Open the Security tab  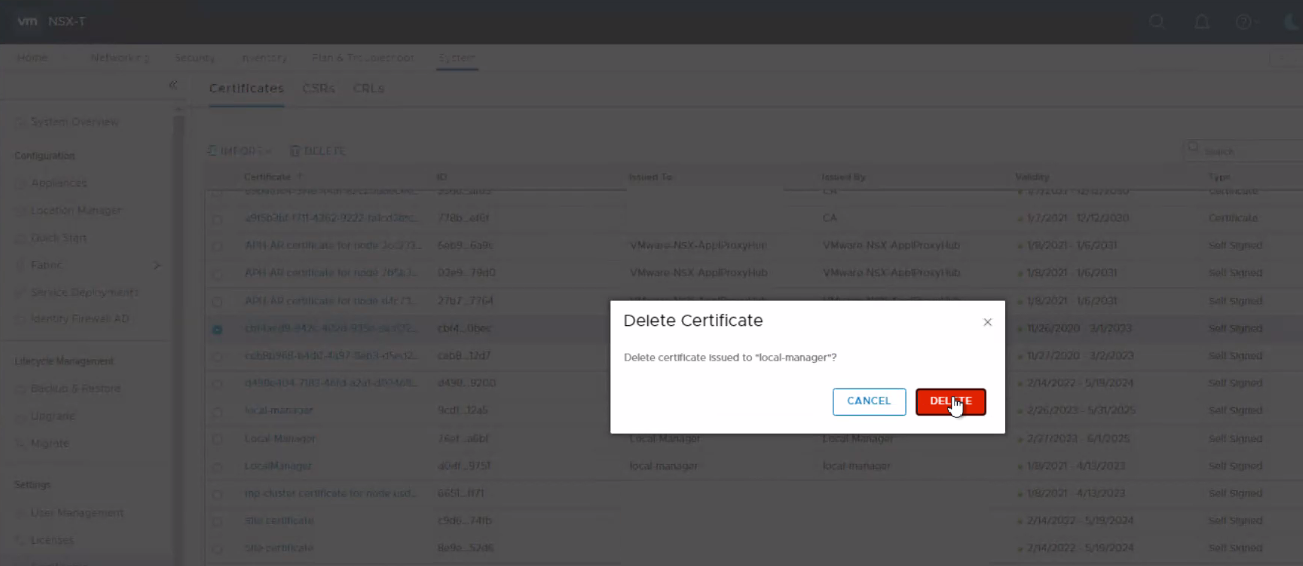pos(195,58)
